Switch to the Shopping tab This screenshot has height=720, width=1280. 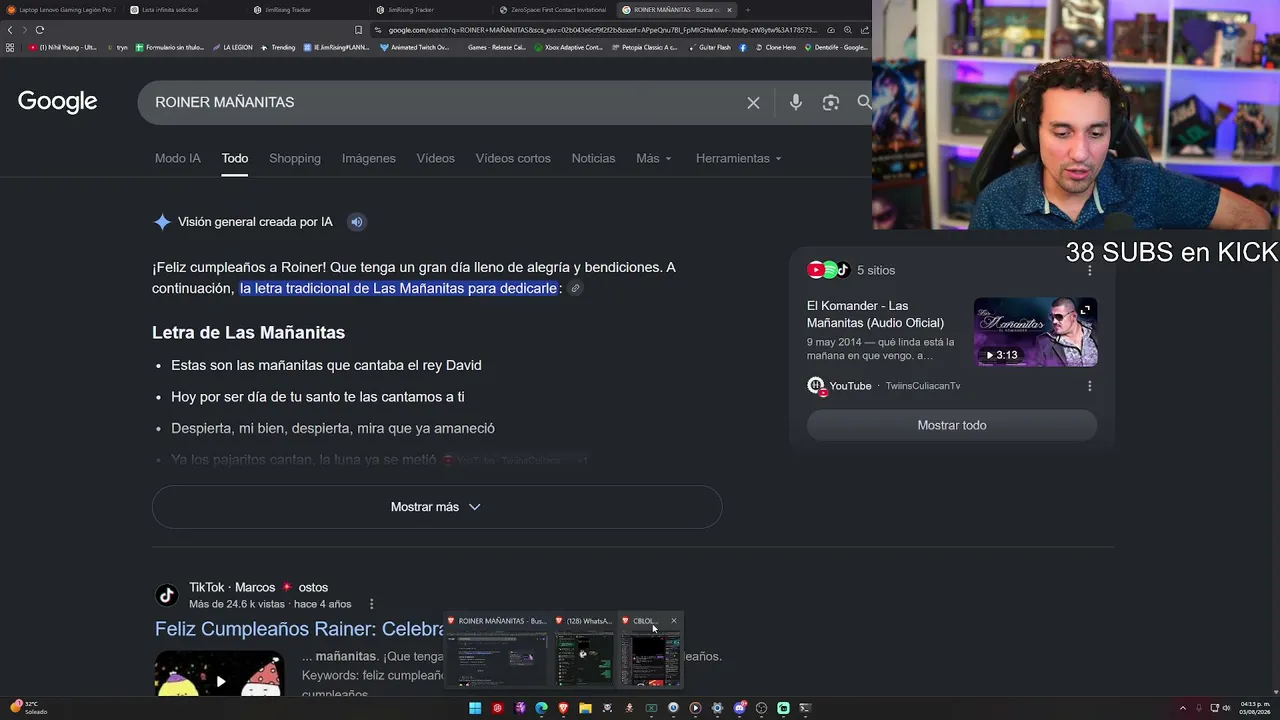tap(295, 158)
